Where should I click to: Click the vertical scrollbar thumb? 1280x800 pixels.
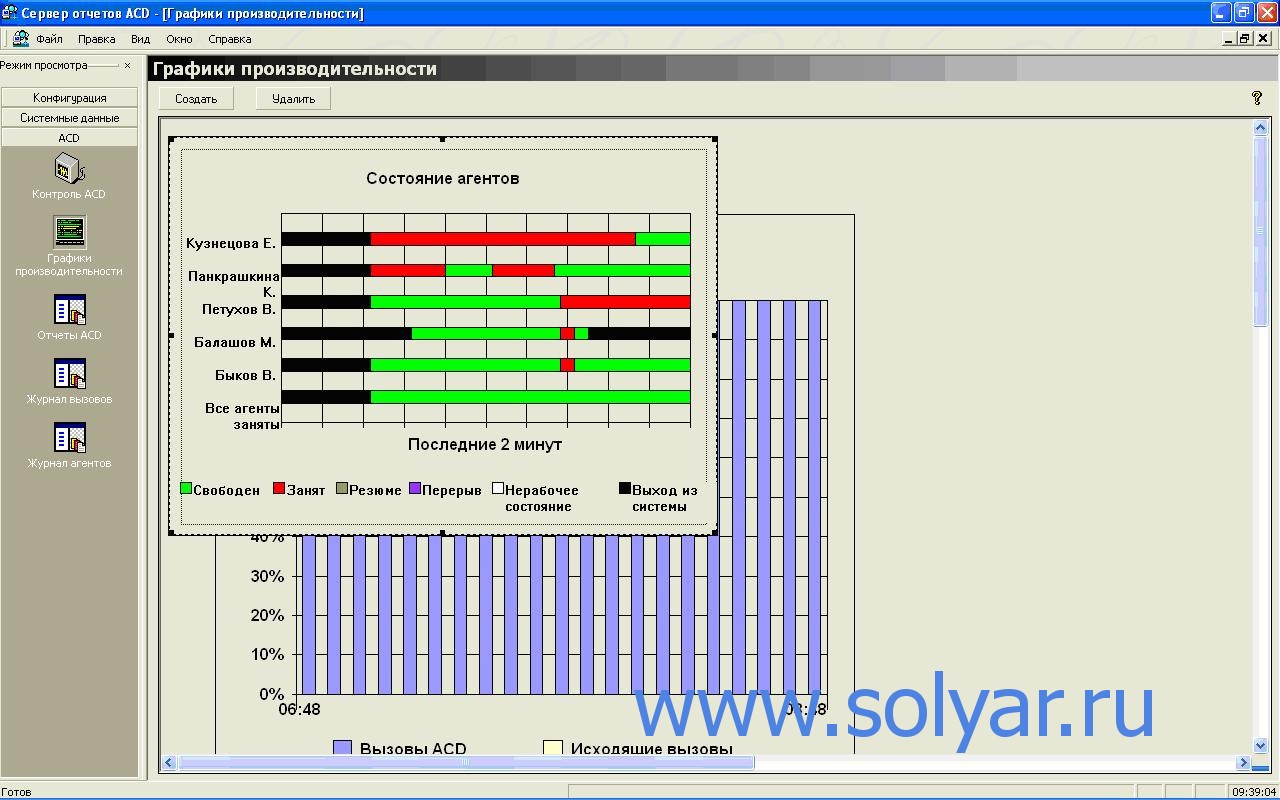[x=1260, y=231]
